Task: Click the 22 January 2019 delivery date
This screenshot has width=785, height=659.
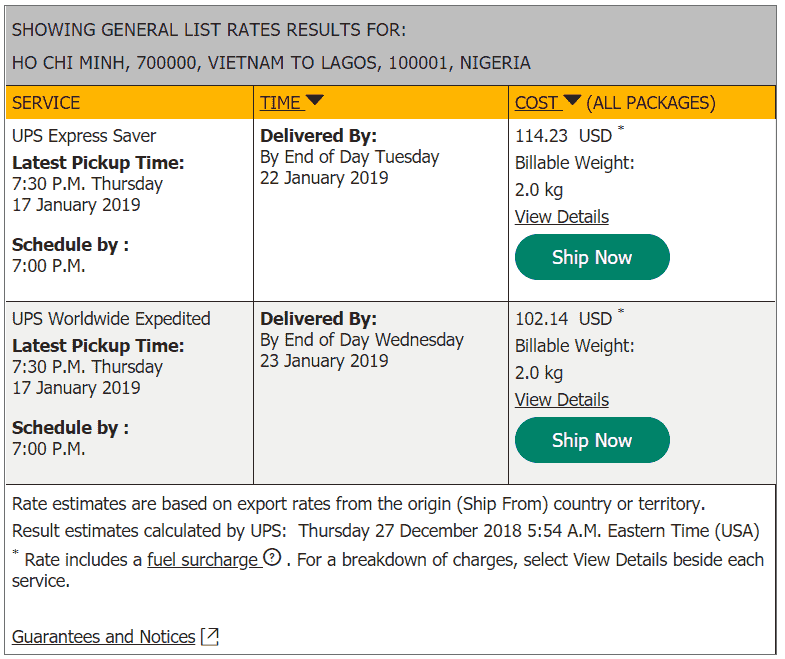Action: coord(324,178)
